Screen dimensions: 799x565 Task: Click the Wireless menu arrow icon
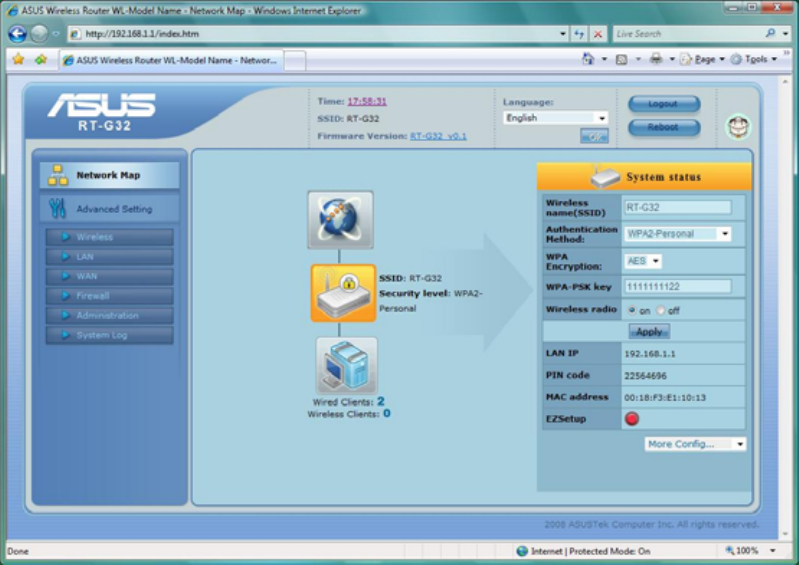(65, 236)
